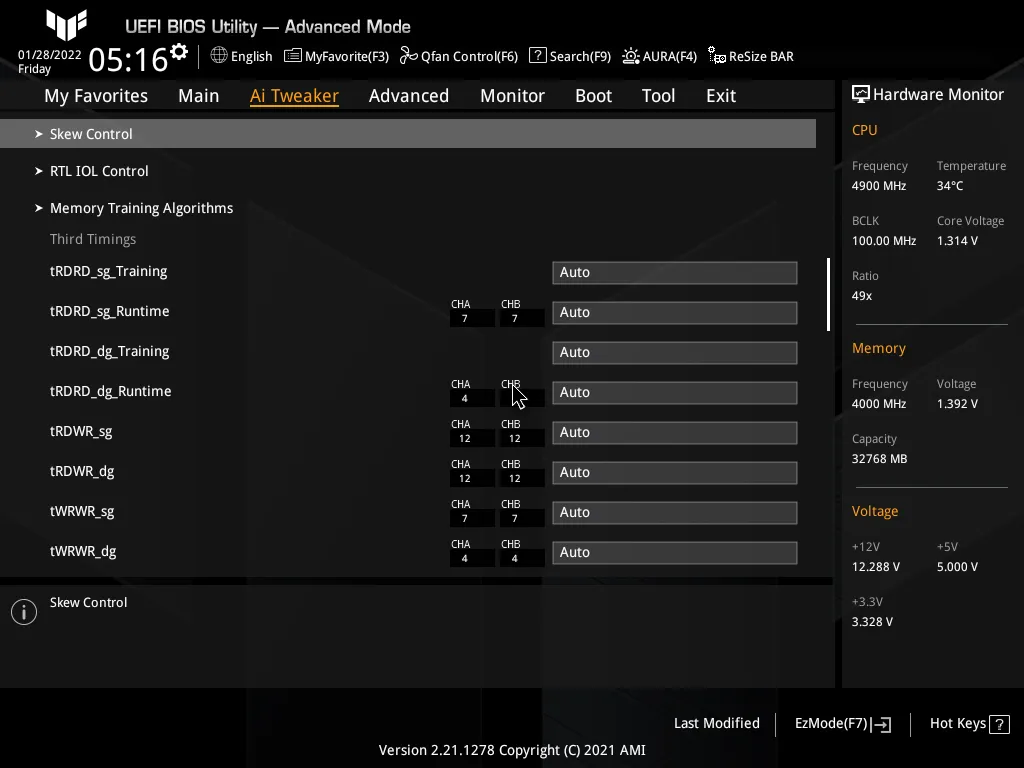Click the tRDRD_dg_Training label
Screen dimensions: 1024x768
[109, 351]
